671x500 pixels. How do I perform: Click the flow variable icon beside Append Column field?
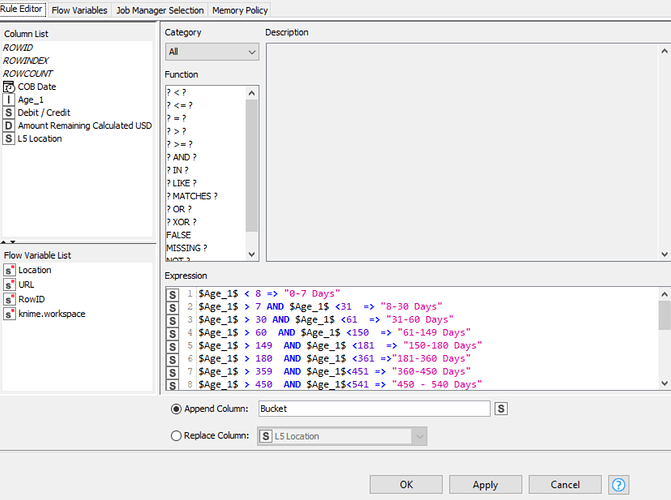pyautogui.click(x=501, y=409)
